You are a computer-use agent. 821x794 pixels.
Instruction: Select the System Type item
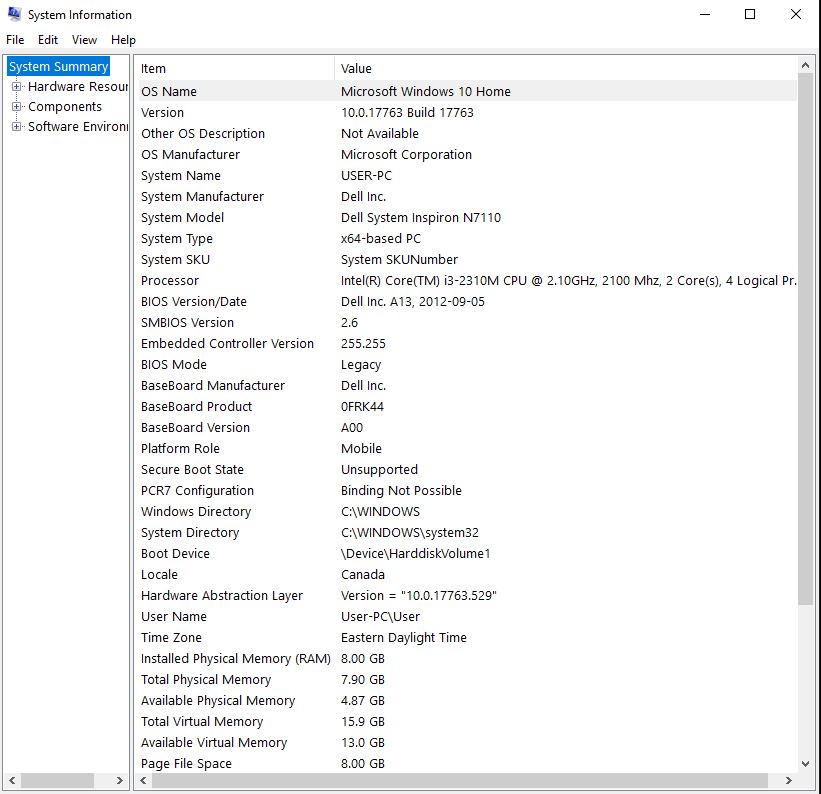pos(176,238)
